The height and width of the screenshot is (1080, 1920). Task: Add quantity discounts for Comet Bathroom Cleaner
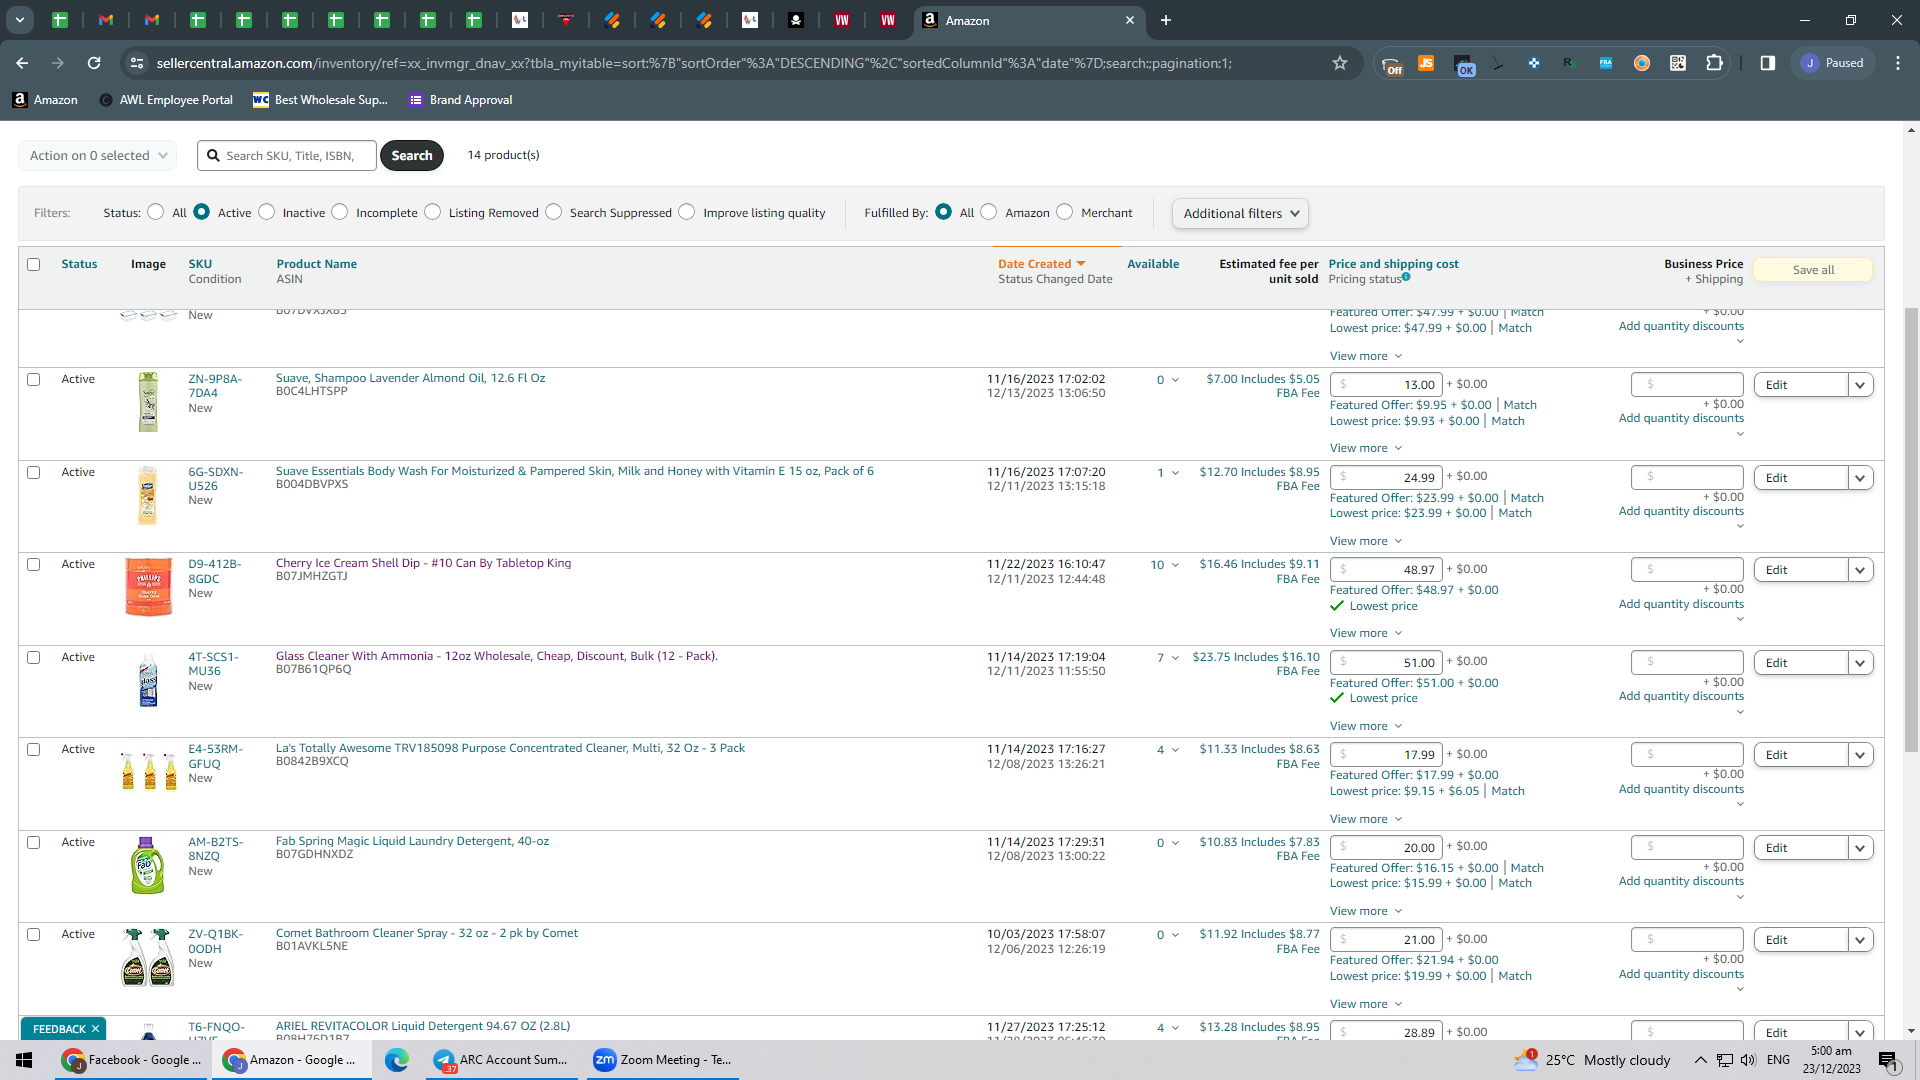click(x=1681, y=974)
